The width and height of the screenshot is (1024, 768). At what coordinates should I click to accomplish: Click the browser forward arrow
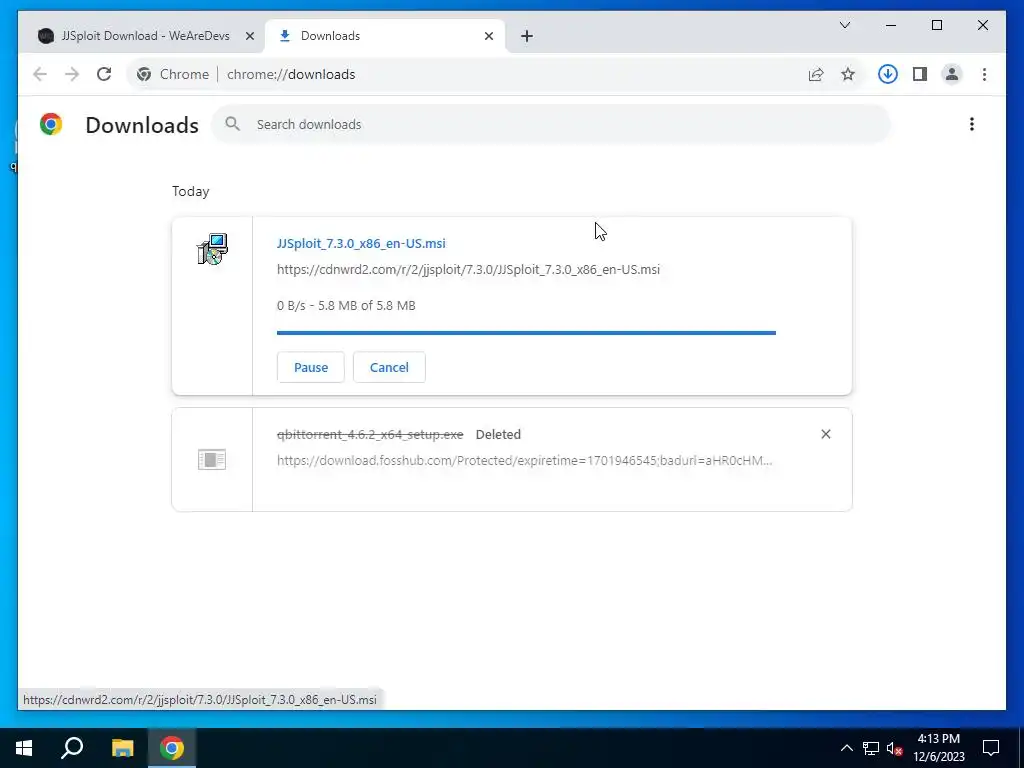(72, 74)
